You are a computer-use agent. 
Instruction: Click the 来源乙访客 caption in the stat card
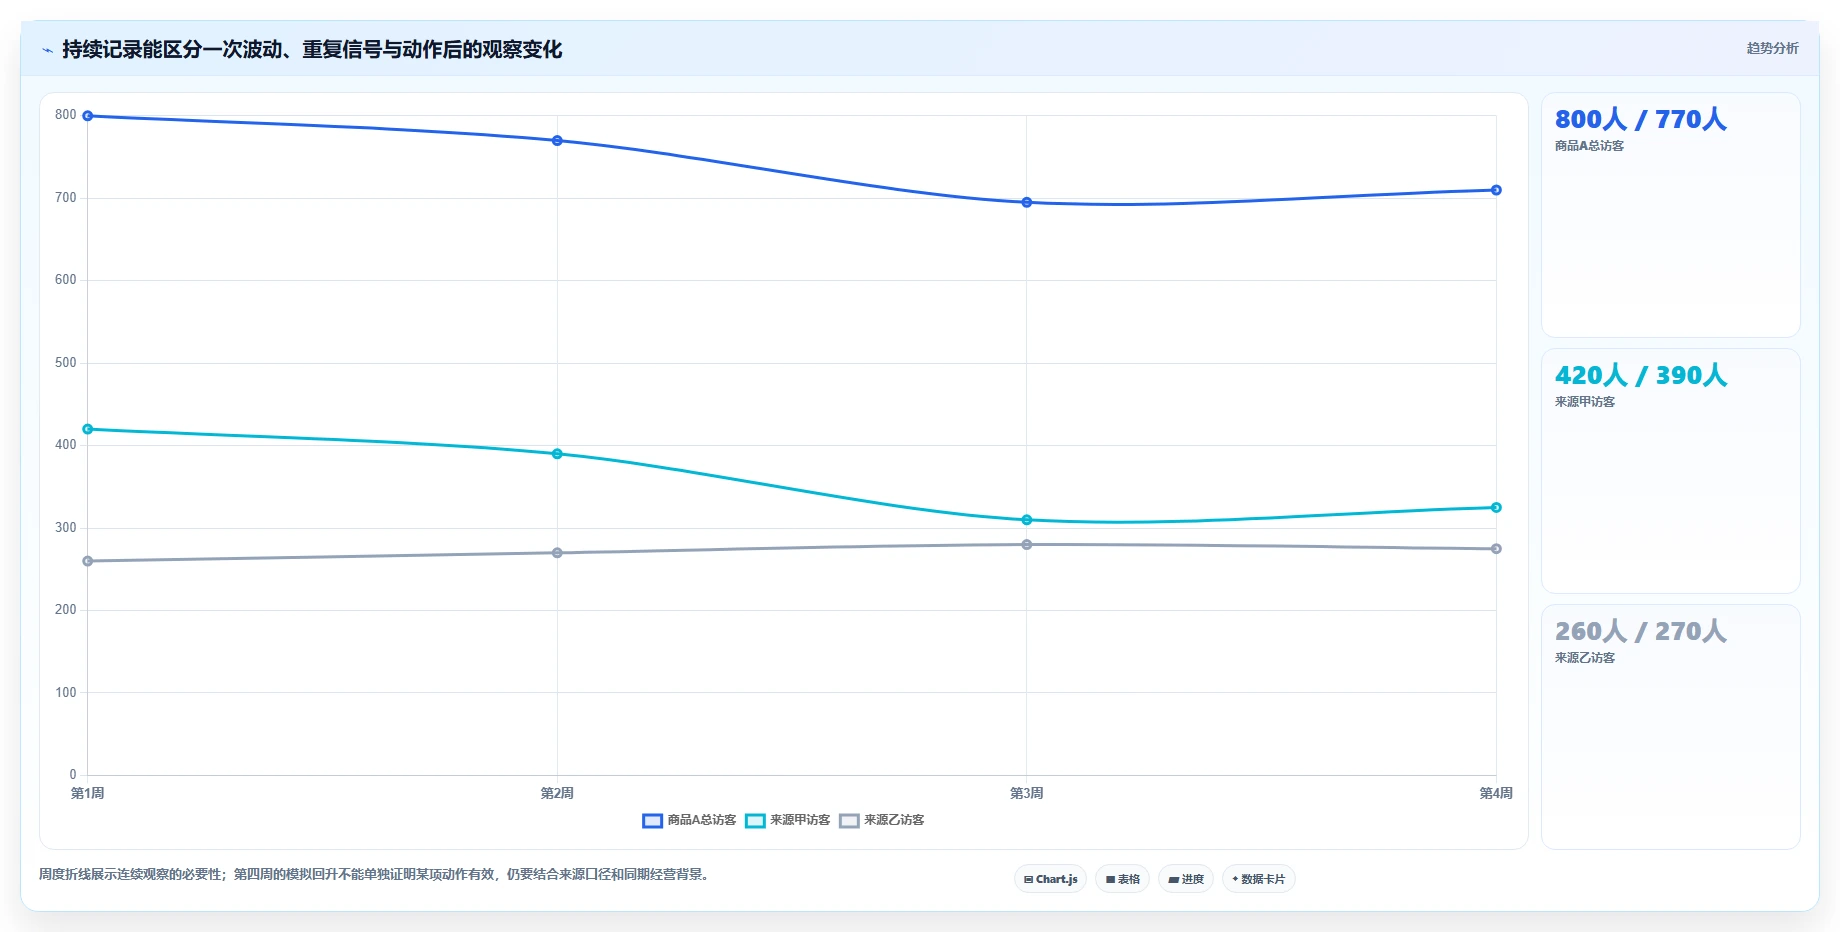[1585, 658]
